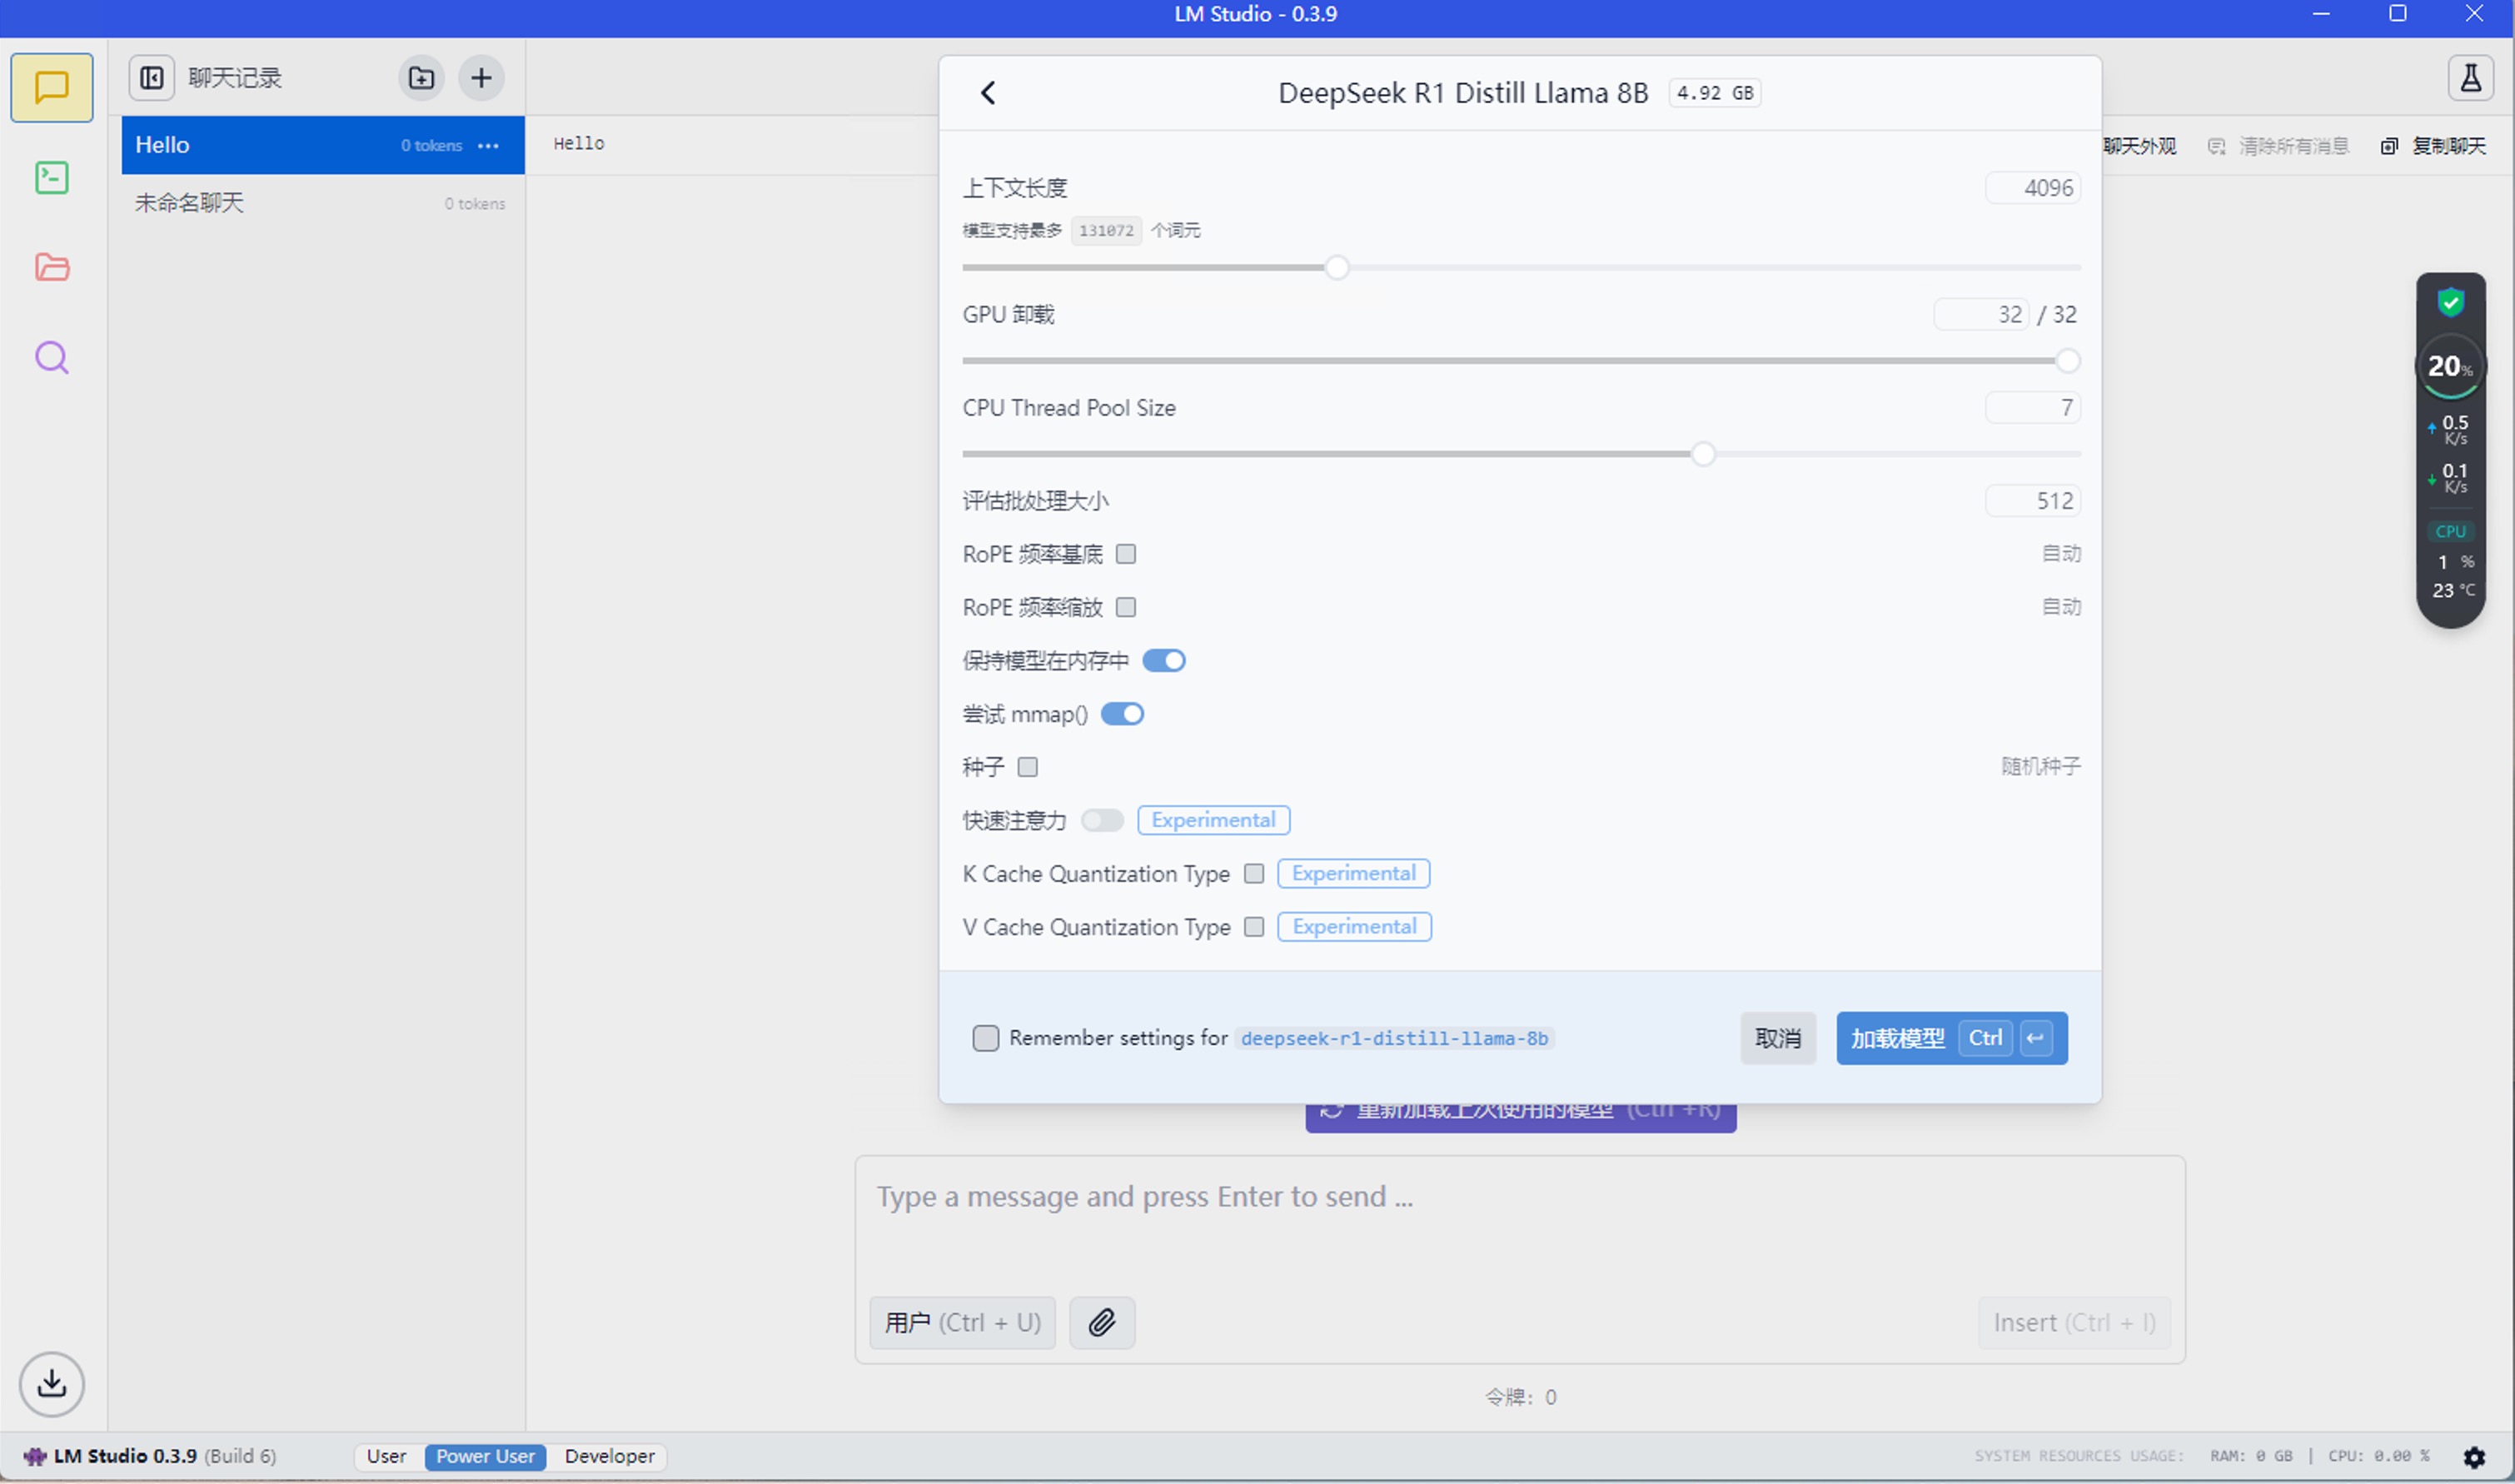Screen dimensions: 2515x1484
Task: Open app settings gear icon
Action: (x=2474, y=1456)
